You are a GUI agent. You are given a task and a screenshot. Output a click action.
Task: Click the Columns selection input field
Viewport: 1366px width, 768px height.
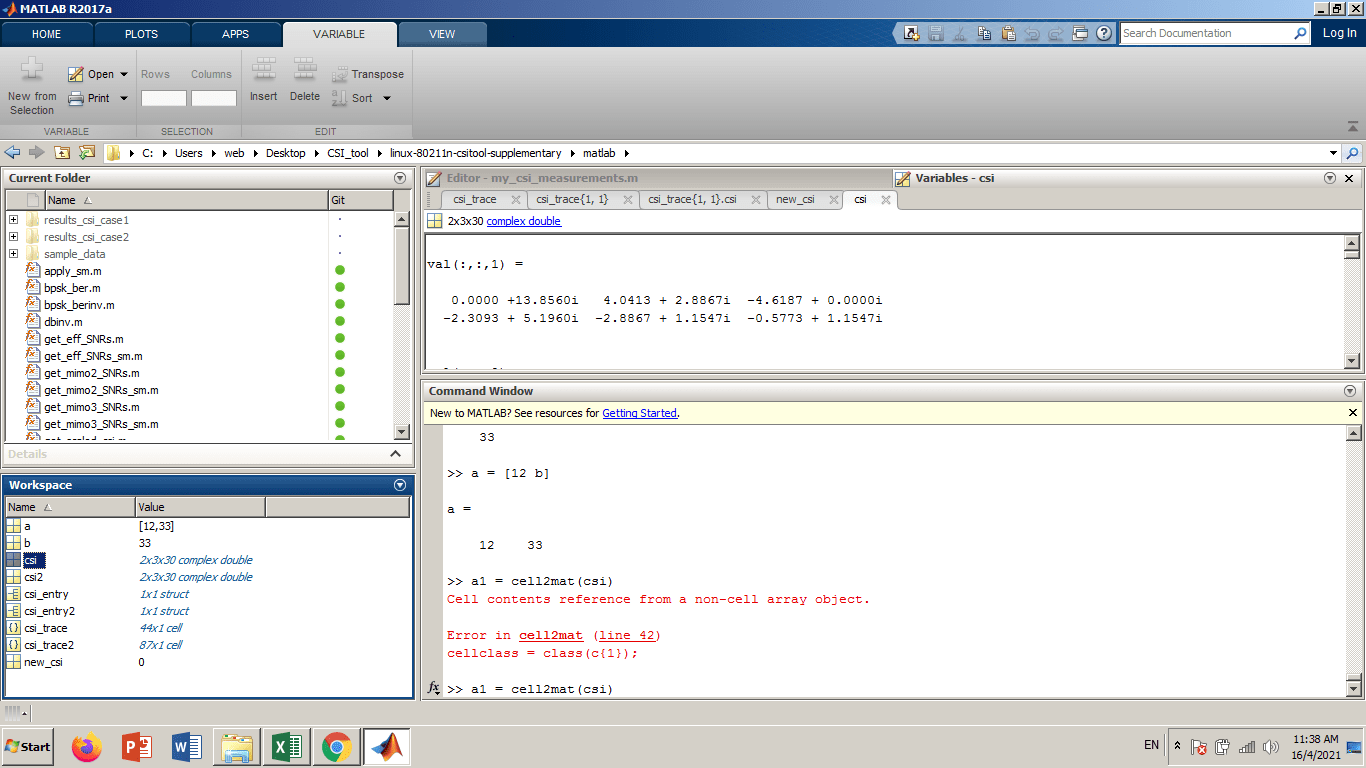click(x=214, y=98)
